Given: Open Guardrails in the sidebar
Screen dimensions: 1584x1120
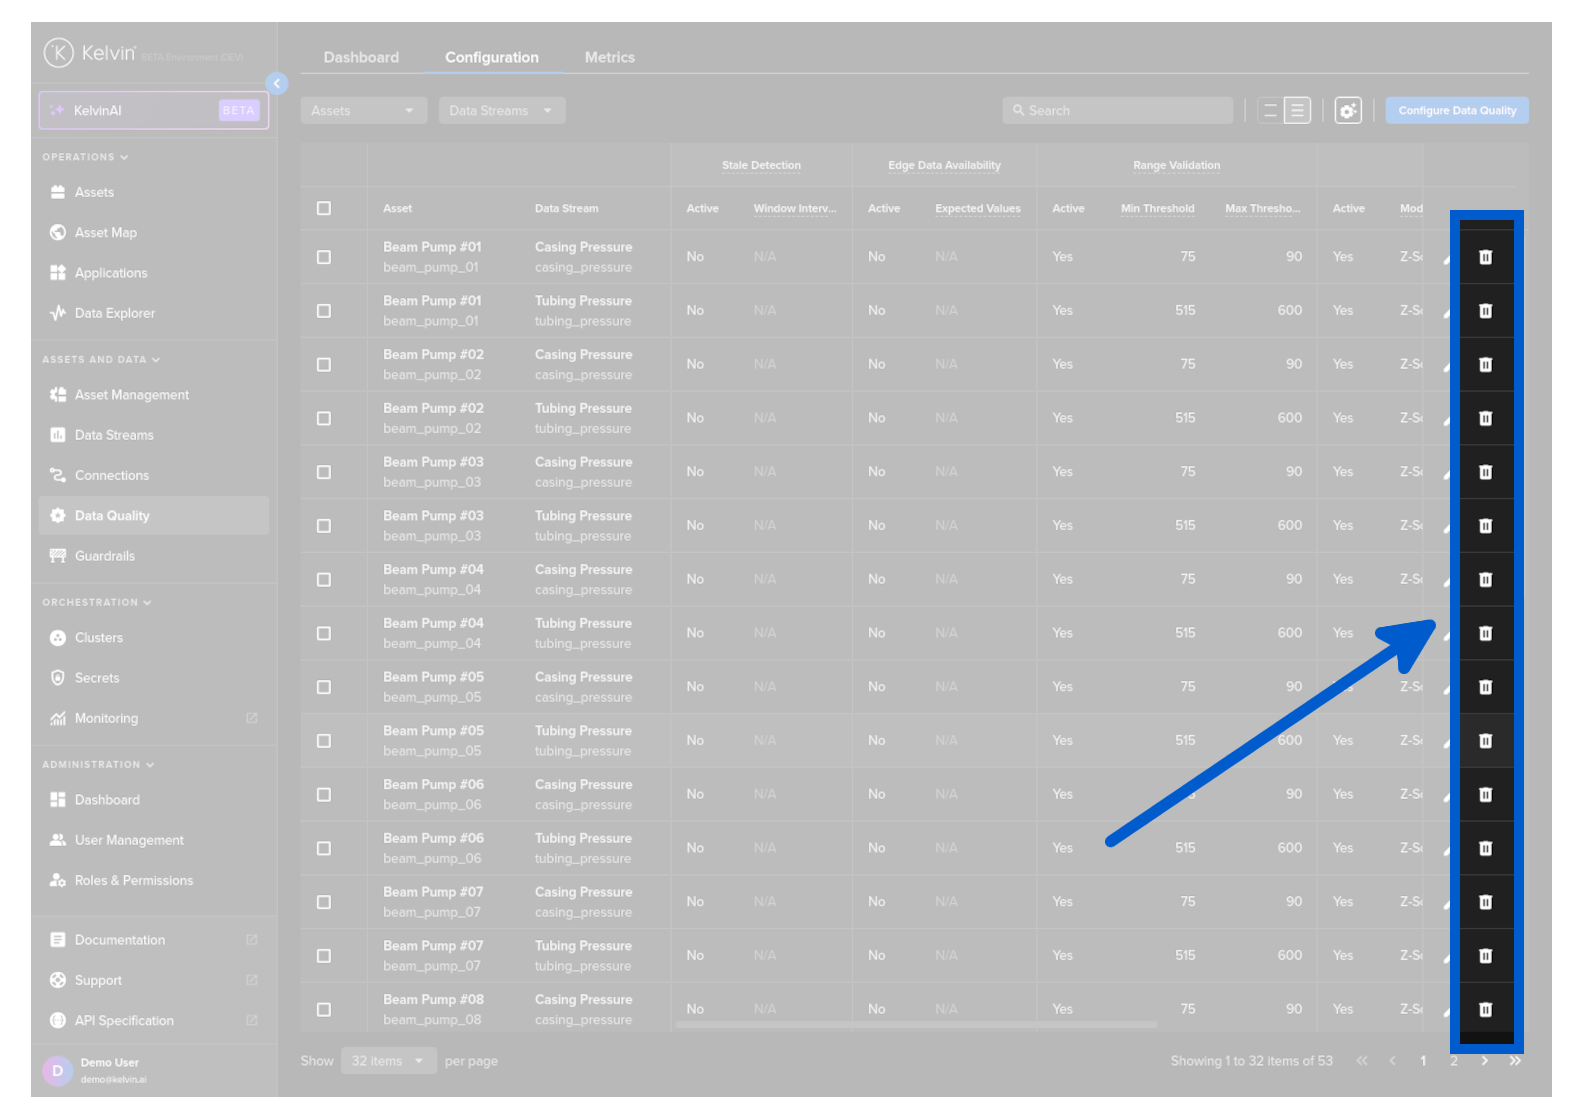Looking at the screenshot, I should [x=104, y=556].
